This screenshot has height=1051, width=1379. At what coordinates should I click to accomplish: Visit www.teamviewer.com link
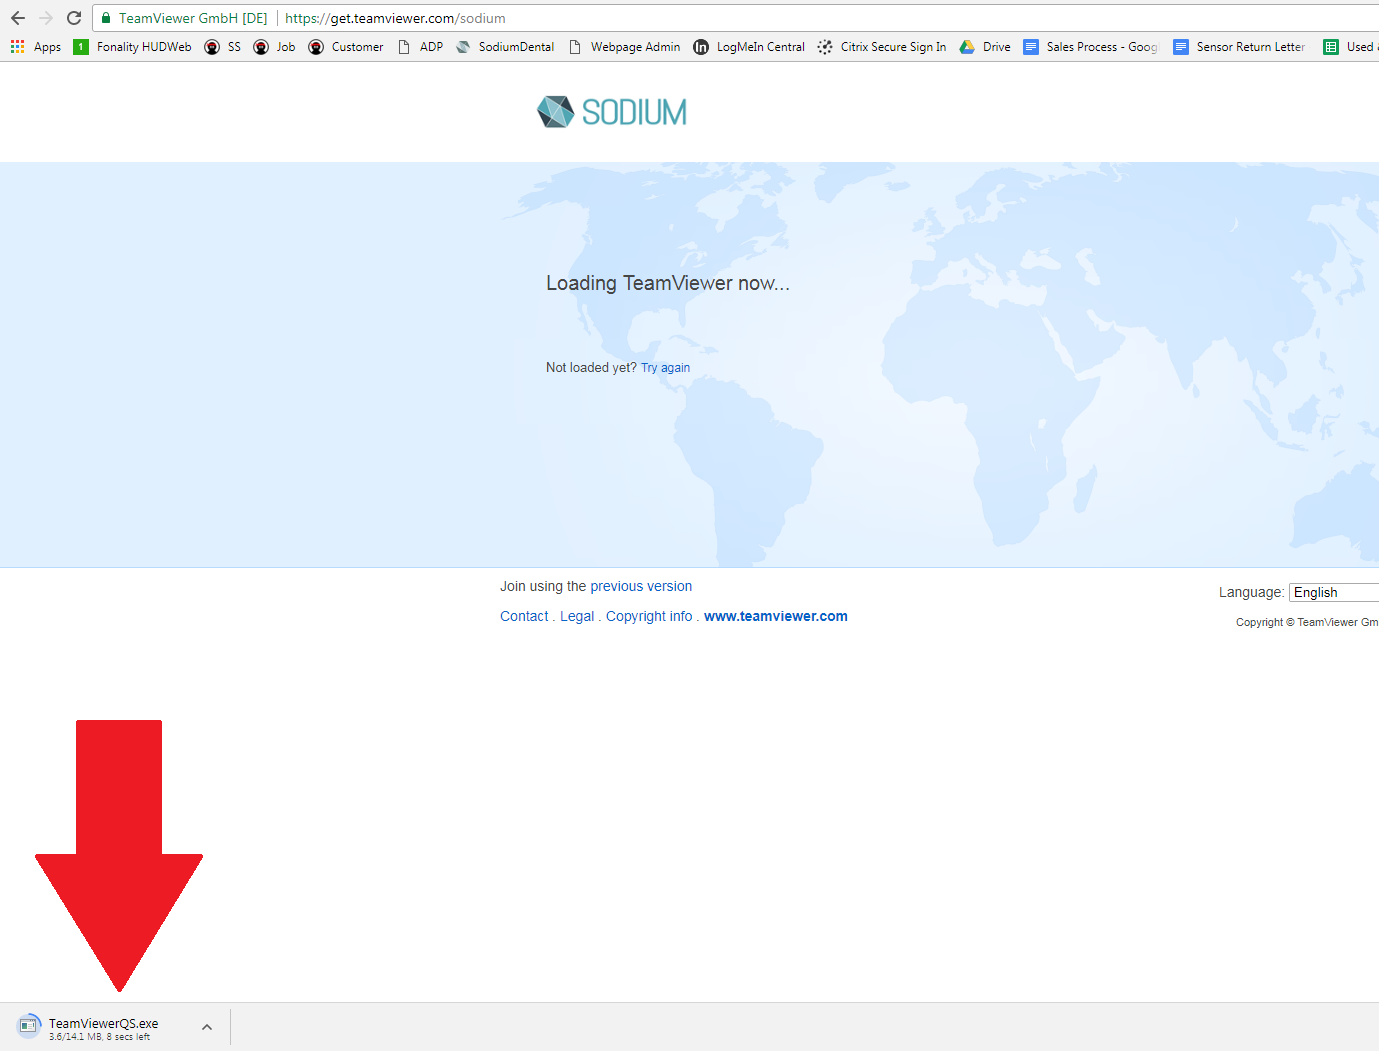point(776,617)
